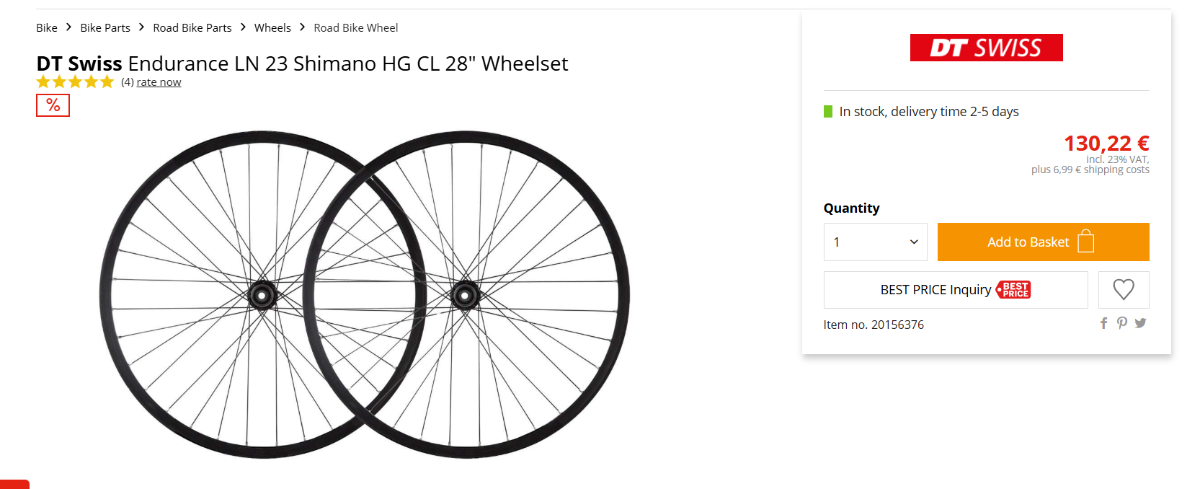Viewport: 1200px width, 489px height.
Task: Click the shopping bag icon in basket button
Action: [1087, 242]
